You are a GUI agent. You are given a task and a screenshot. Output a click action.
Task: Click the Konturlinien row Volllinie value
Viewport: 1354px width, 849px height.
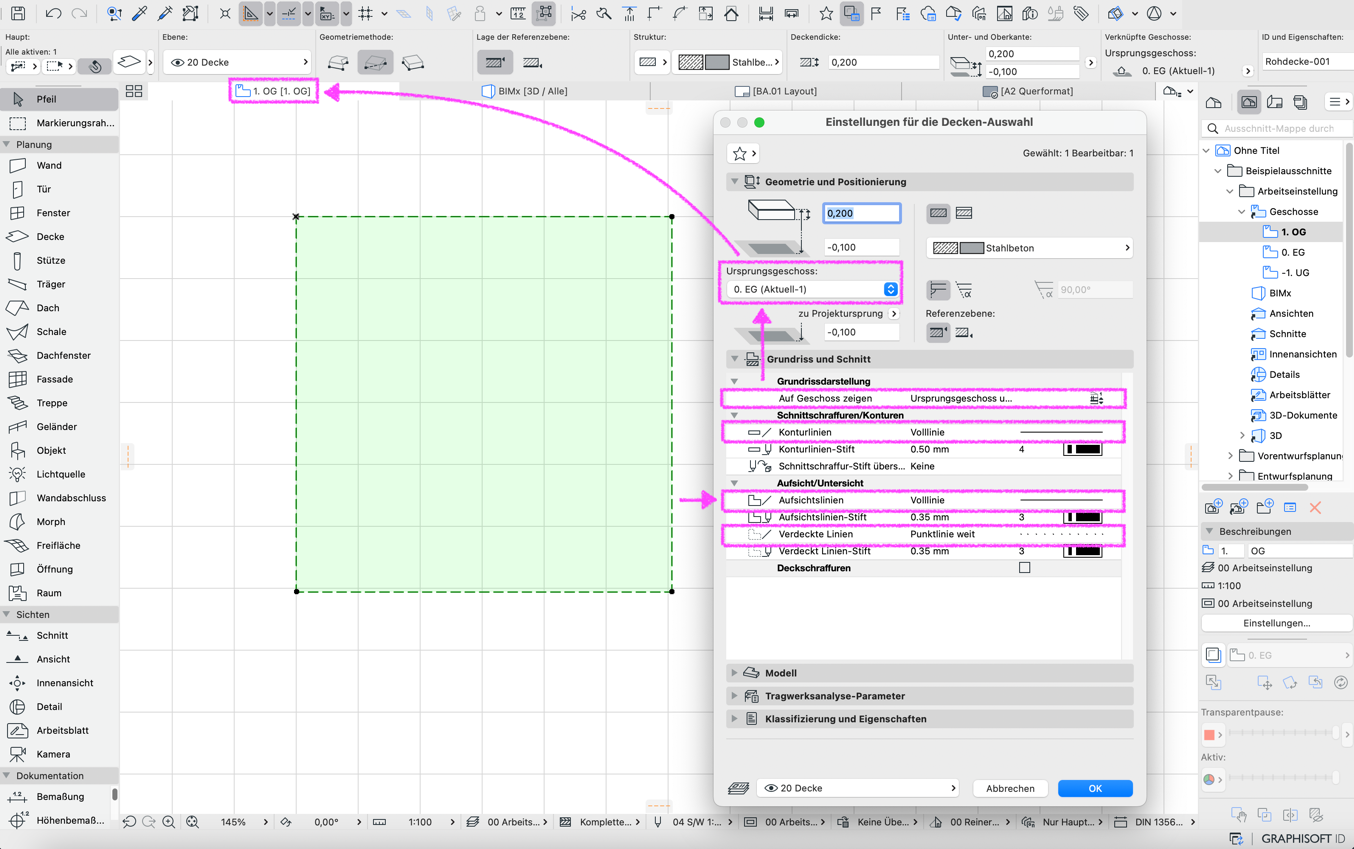pos(927,432)
